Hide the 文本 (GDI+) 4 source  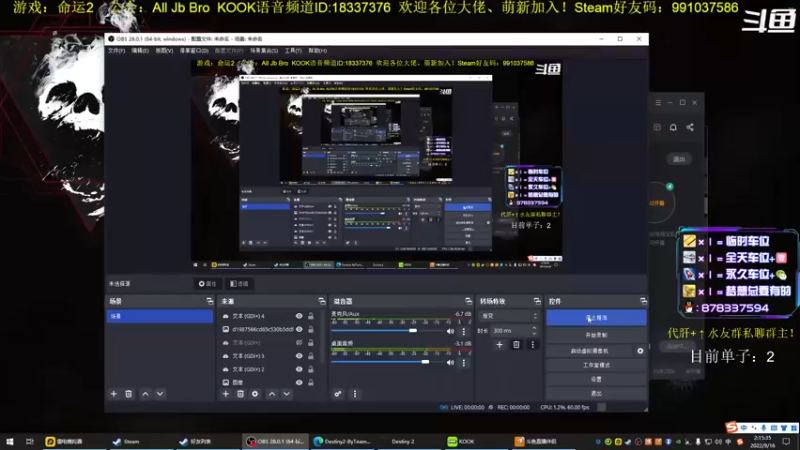(x=299, y=316)
